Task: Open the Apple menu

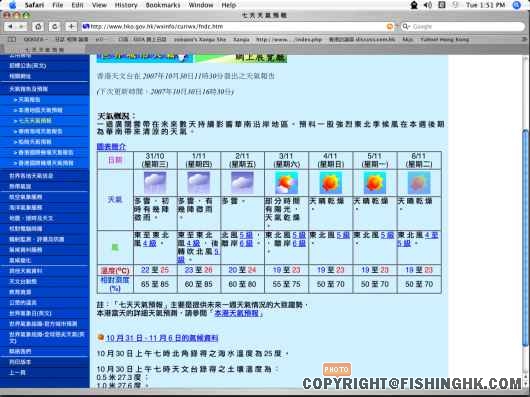Action: click(x=12, y=5)
